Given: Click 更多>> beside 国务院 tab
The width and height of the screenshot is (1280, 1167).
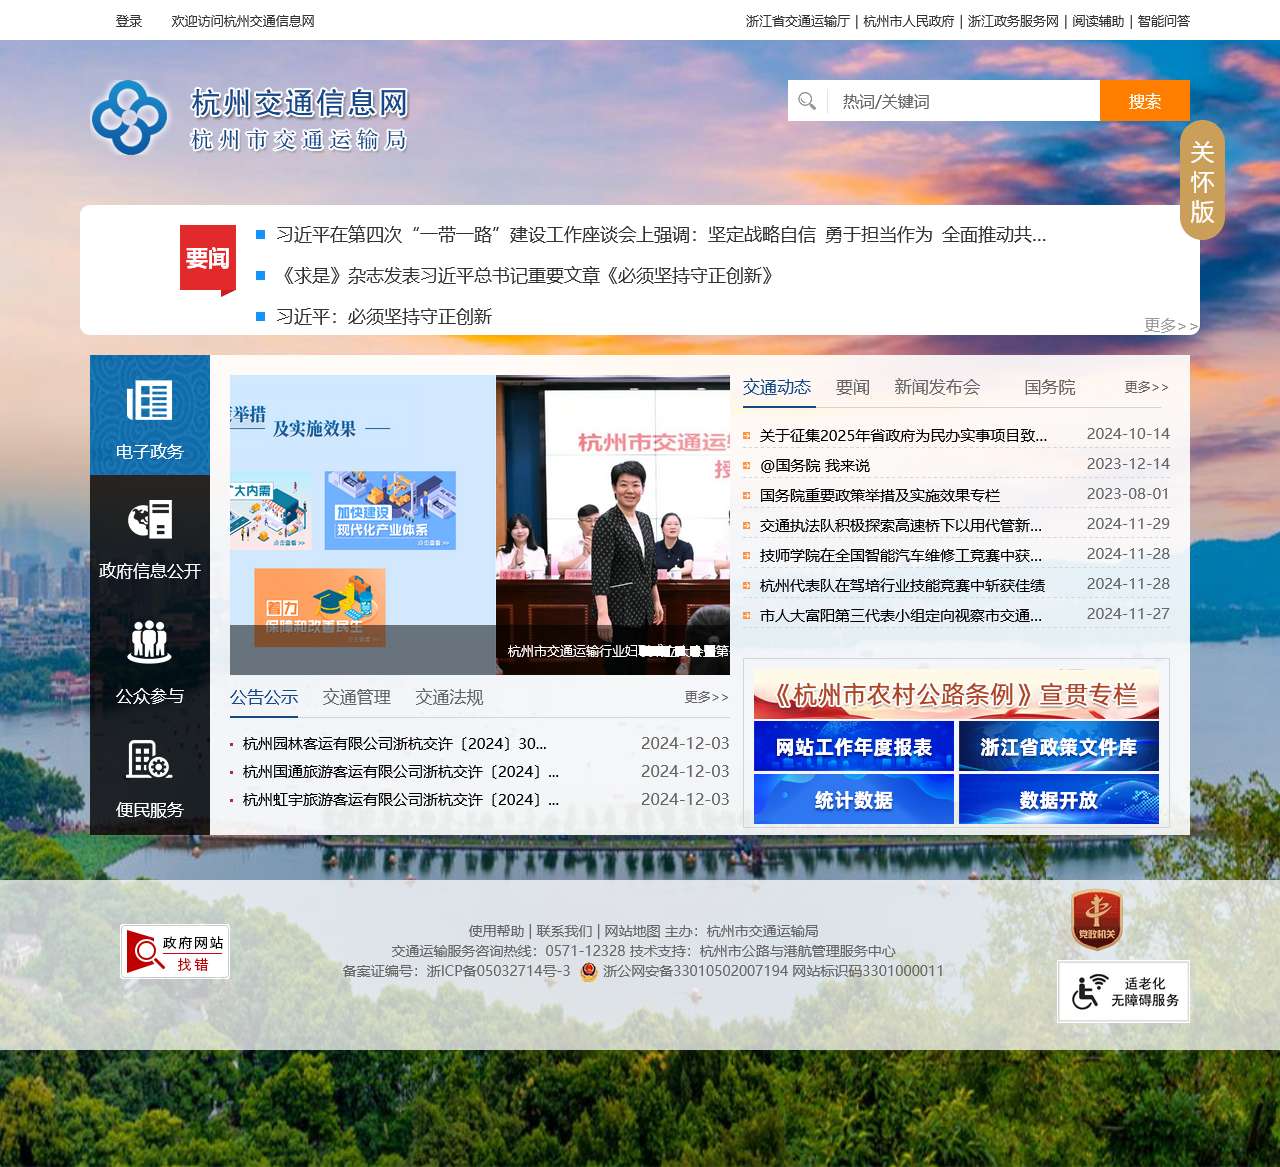Looking at the screenshot, I should point(1146,387).
